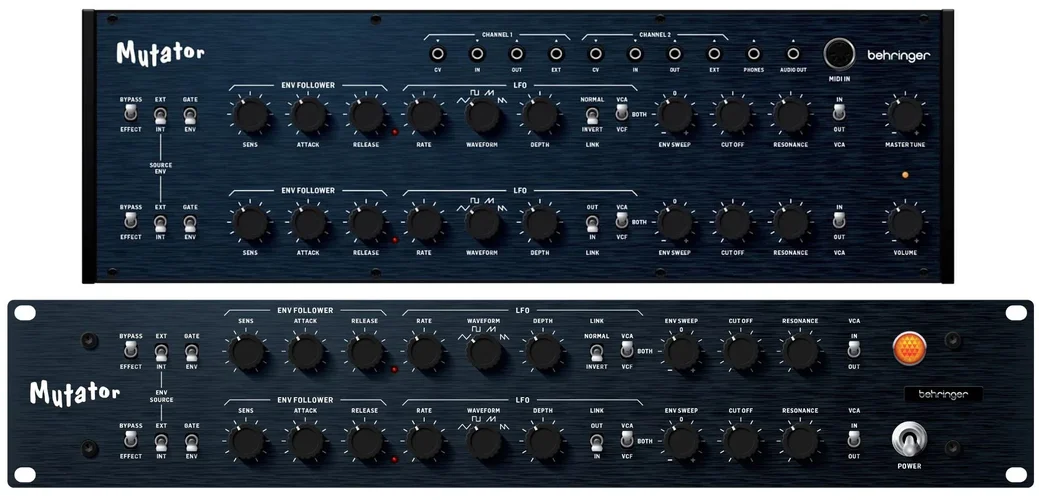
Task: Flip the POWER switch on rack unit
Action: [x=908, y=439]
